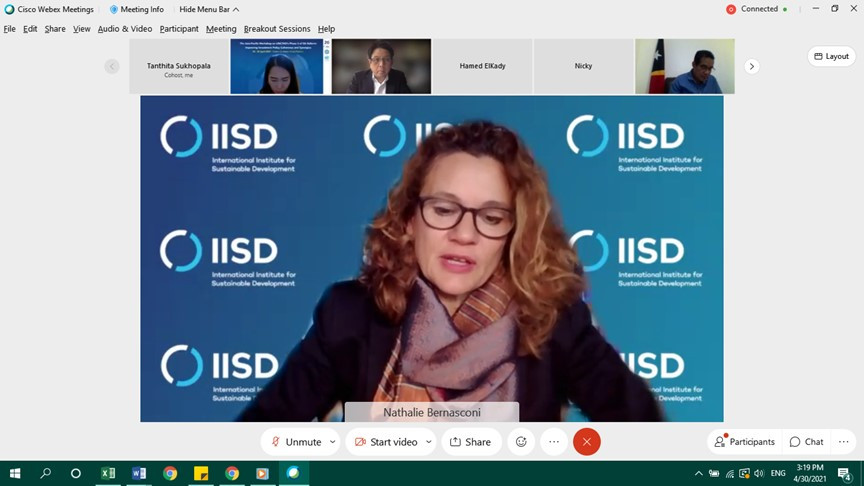Show previous participants with the left arrow
864x486 pixels.
click(112, 66)
